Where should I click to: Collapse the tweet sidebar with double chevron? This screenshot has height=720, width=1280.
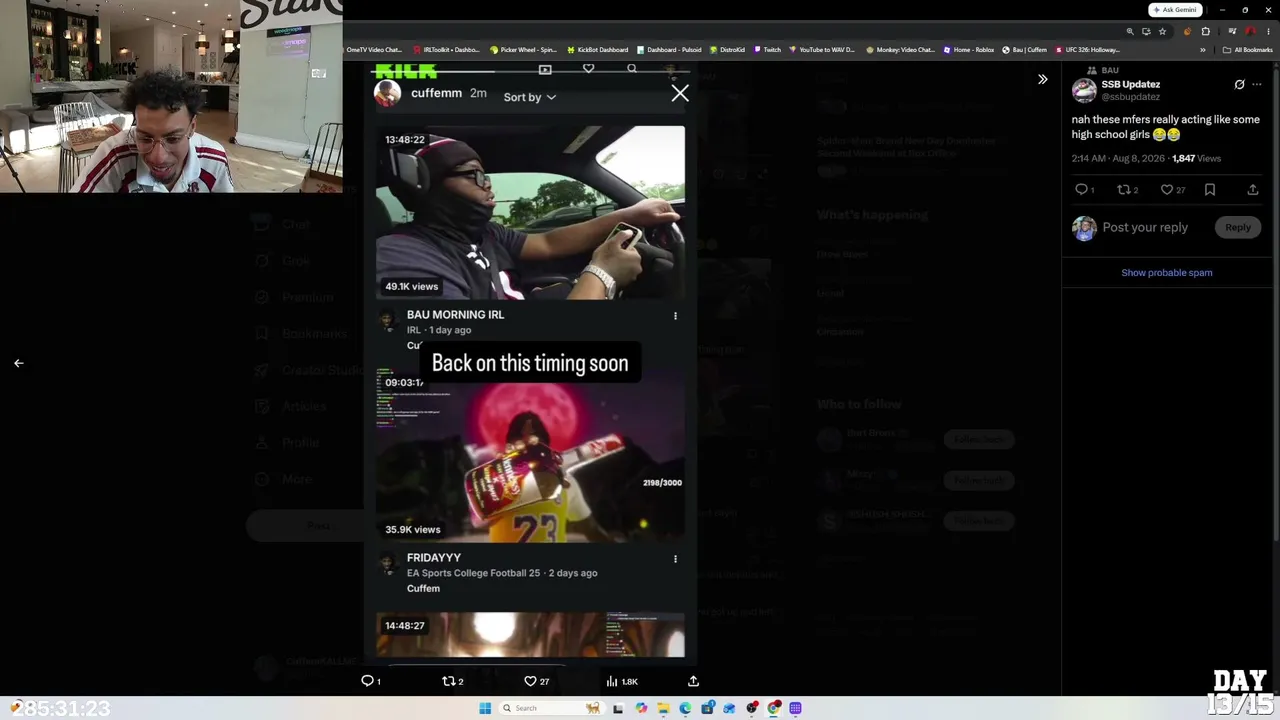pos(1042,79)
